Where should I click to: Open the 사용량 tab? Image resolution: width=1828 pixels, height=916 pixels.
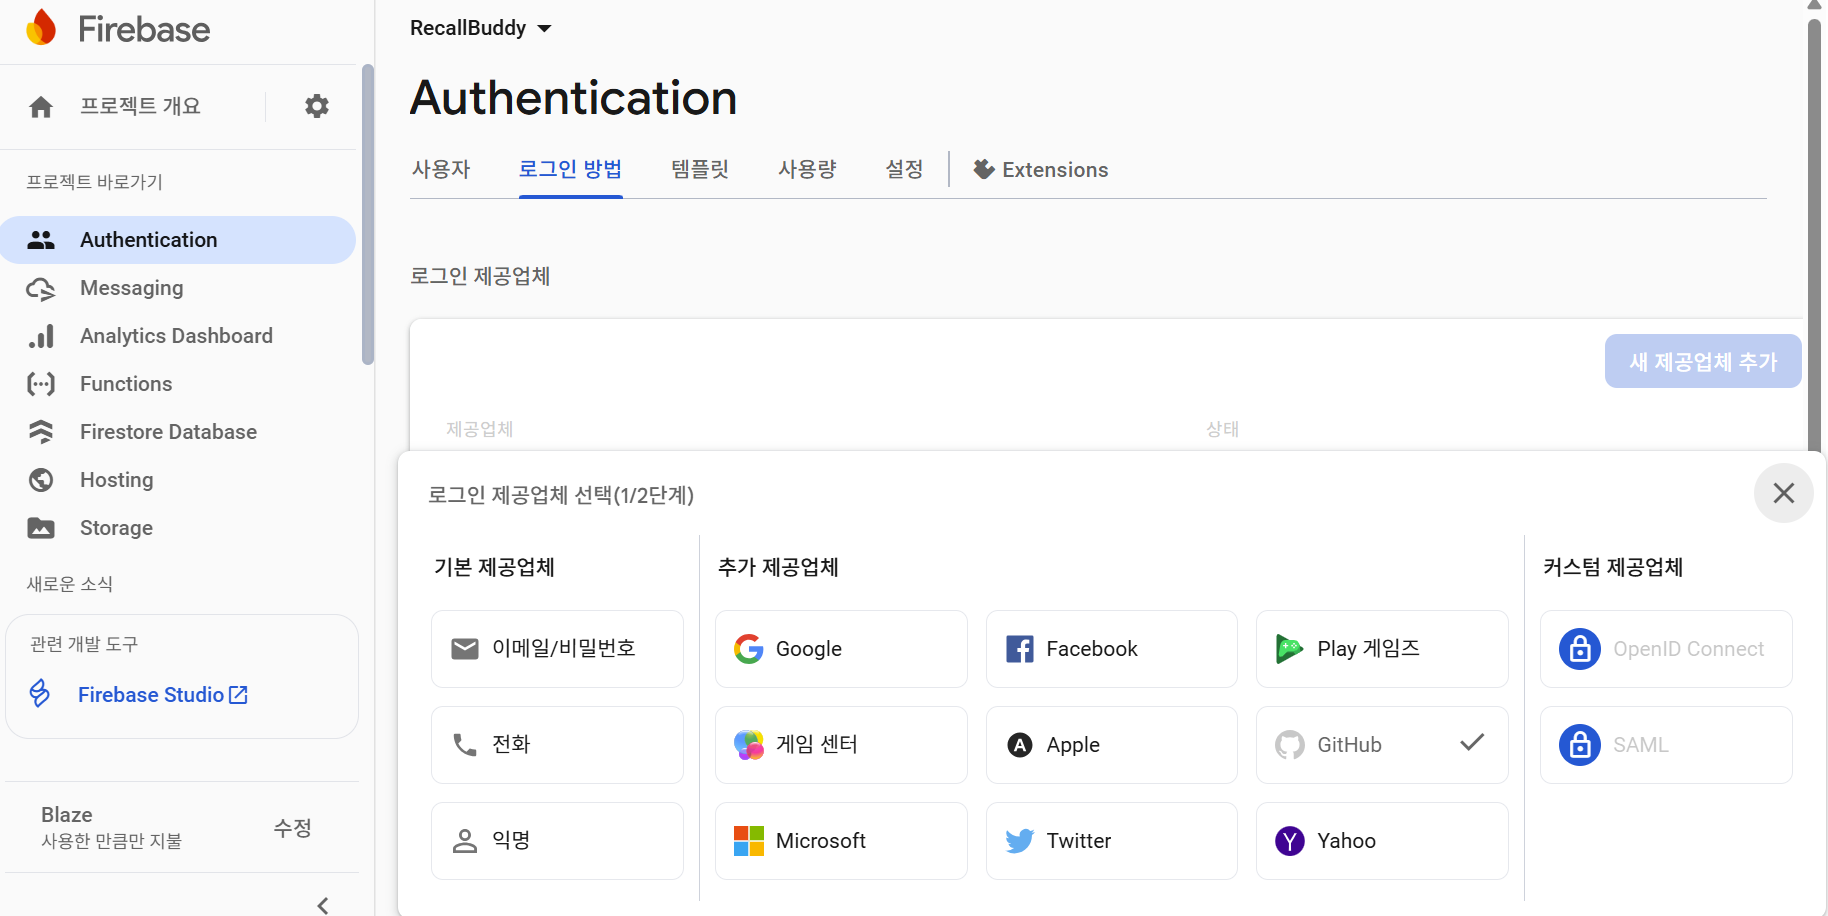click(807, 169)
